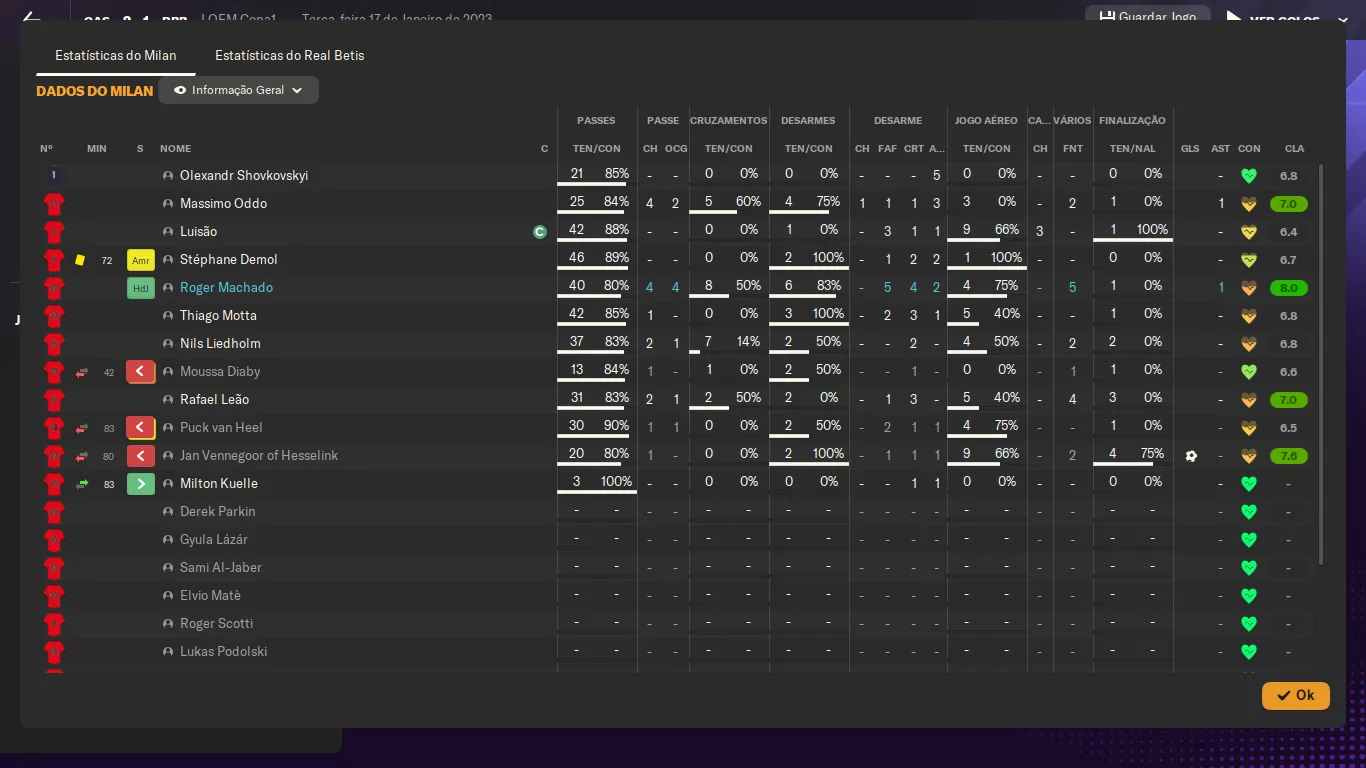This screenshot has width=1366, height=768.
Task: Click the goal ball icon for Jan Vennegoor of Hesselink
Action: [x=1190, y=456]
